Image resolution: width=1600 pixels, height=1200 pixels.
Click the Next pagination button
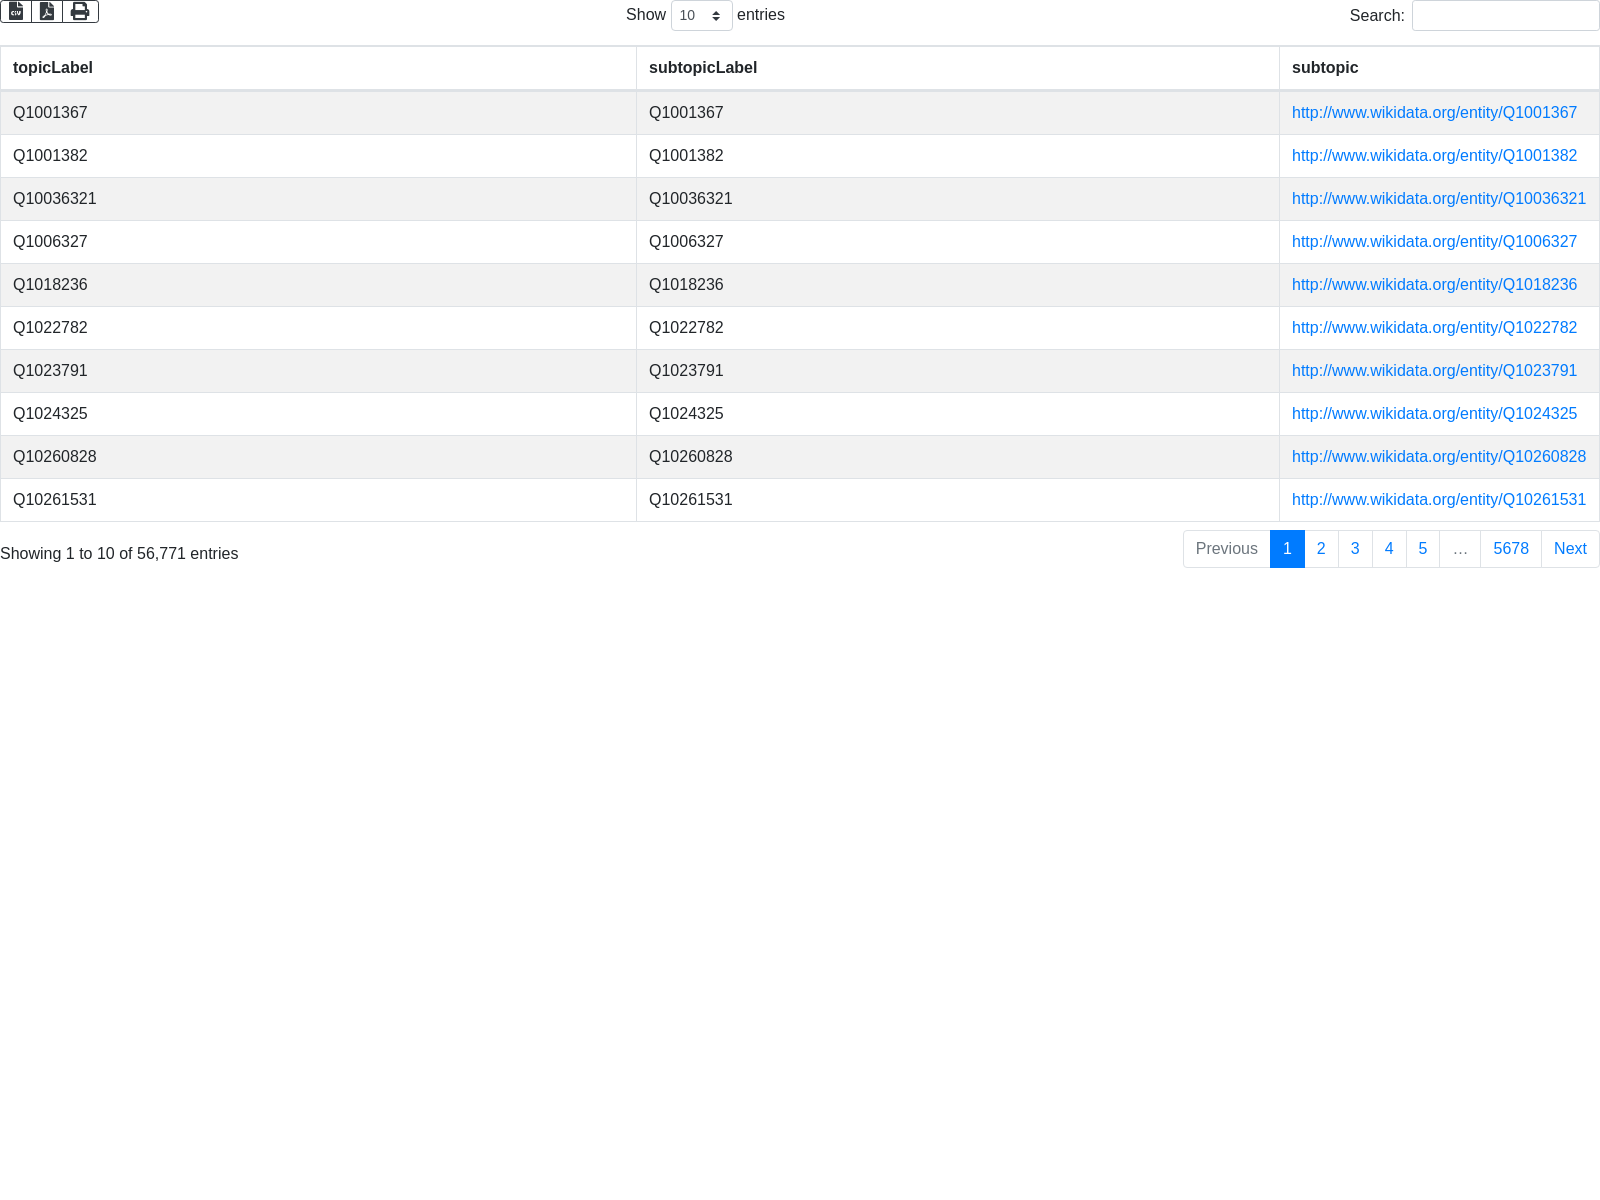(1570, 549)
